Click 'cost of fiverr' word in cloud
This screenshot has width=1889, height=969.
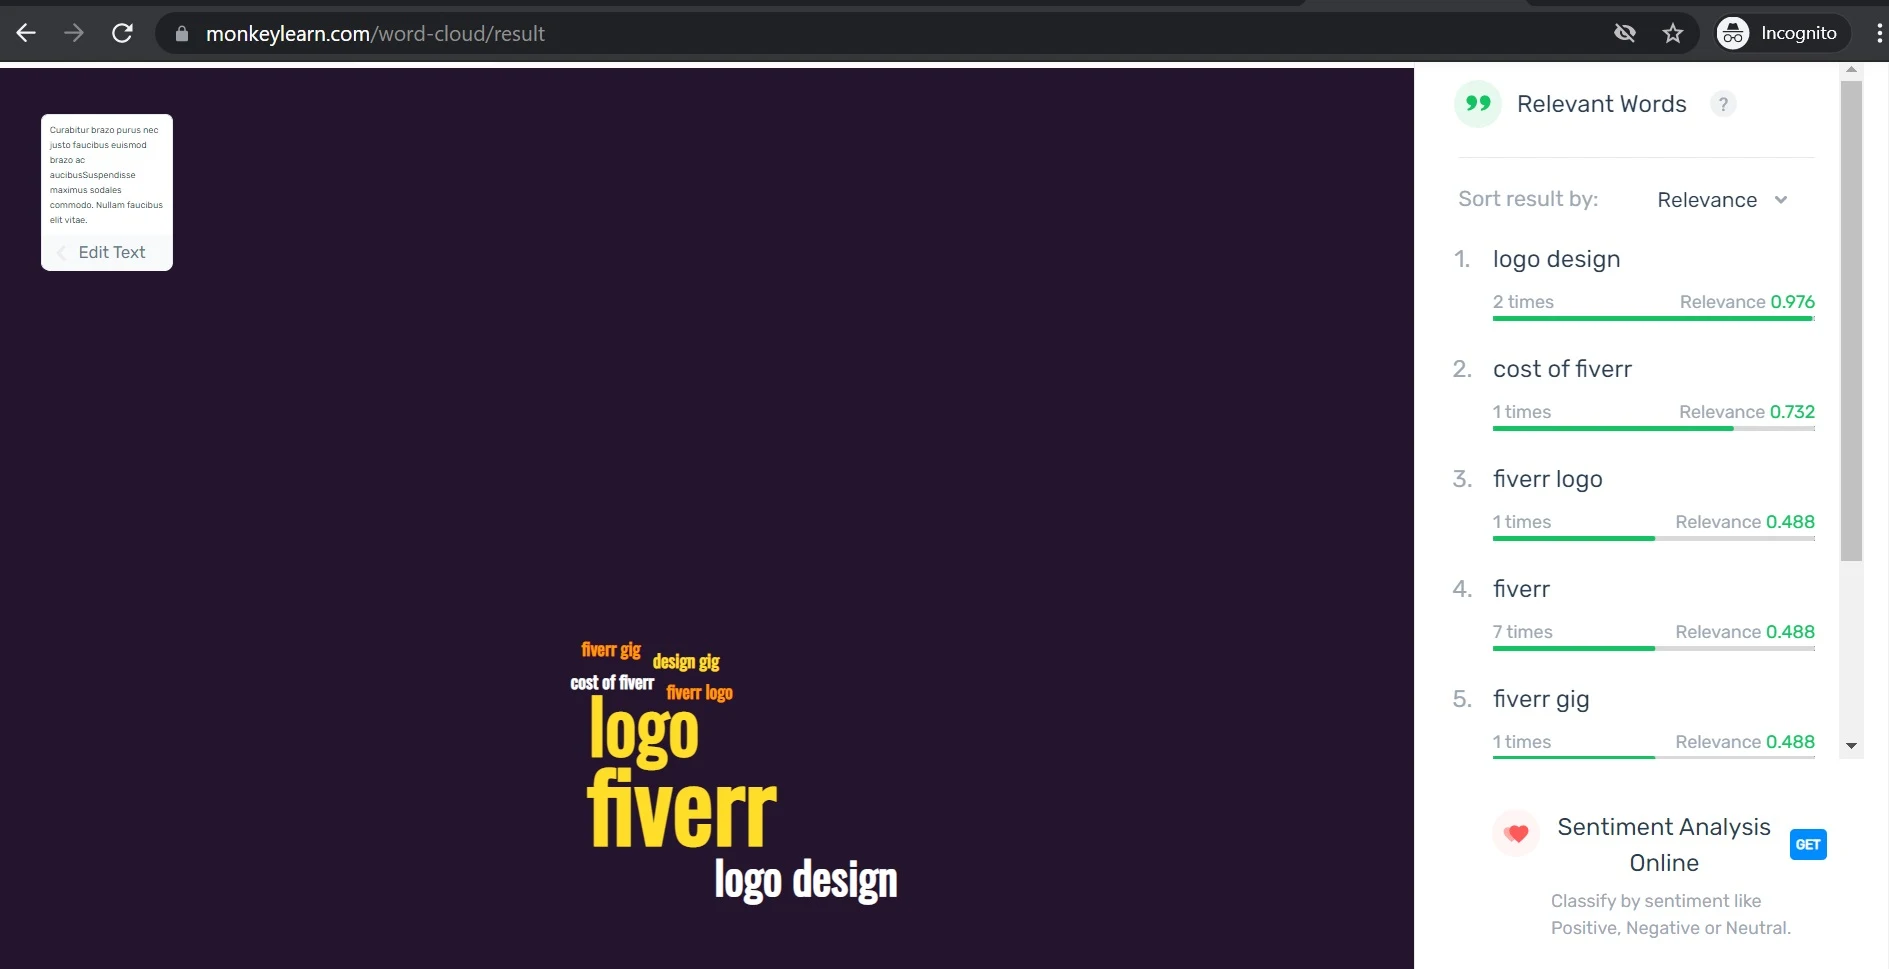click(612, 683)
